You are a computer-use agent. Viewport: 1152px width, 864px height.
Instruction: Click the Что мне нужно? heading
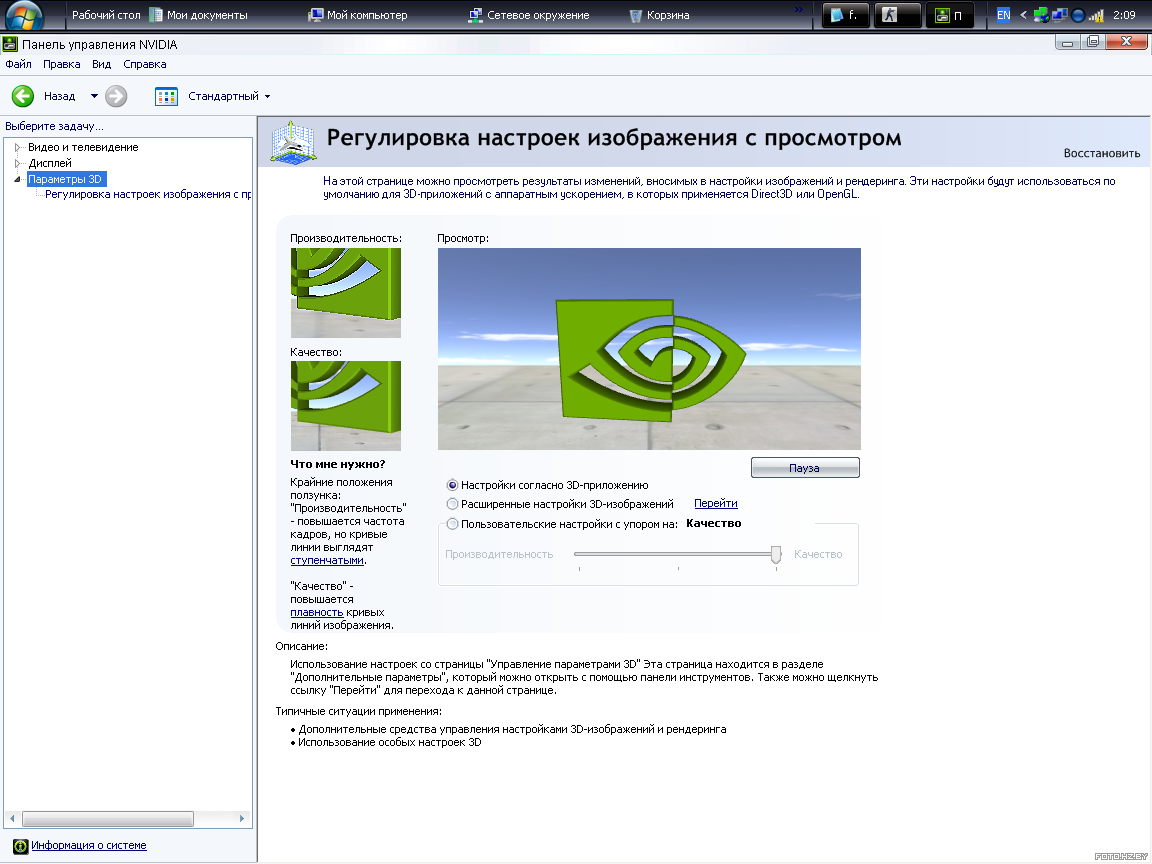tap(337, 464)
